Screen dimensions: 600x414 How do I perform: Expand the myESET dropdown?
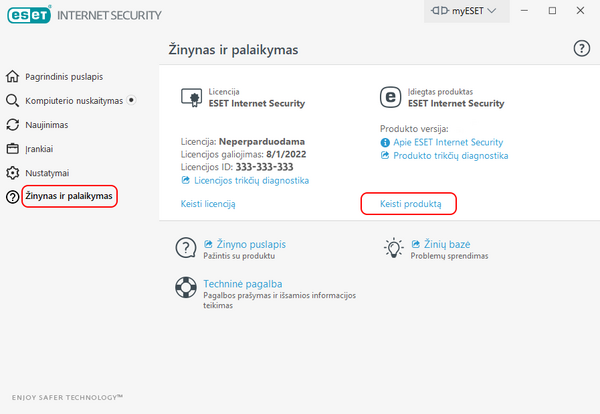point(466,11)
